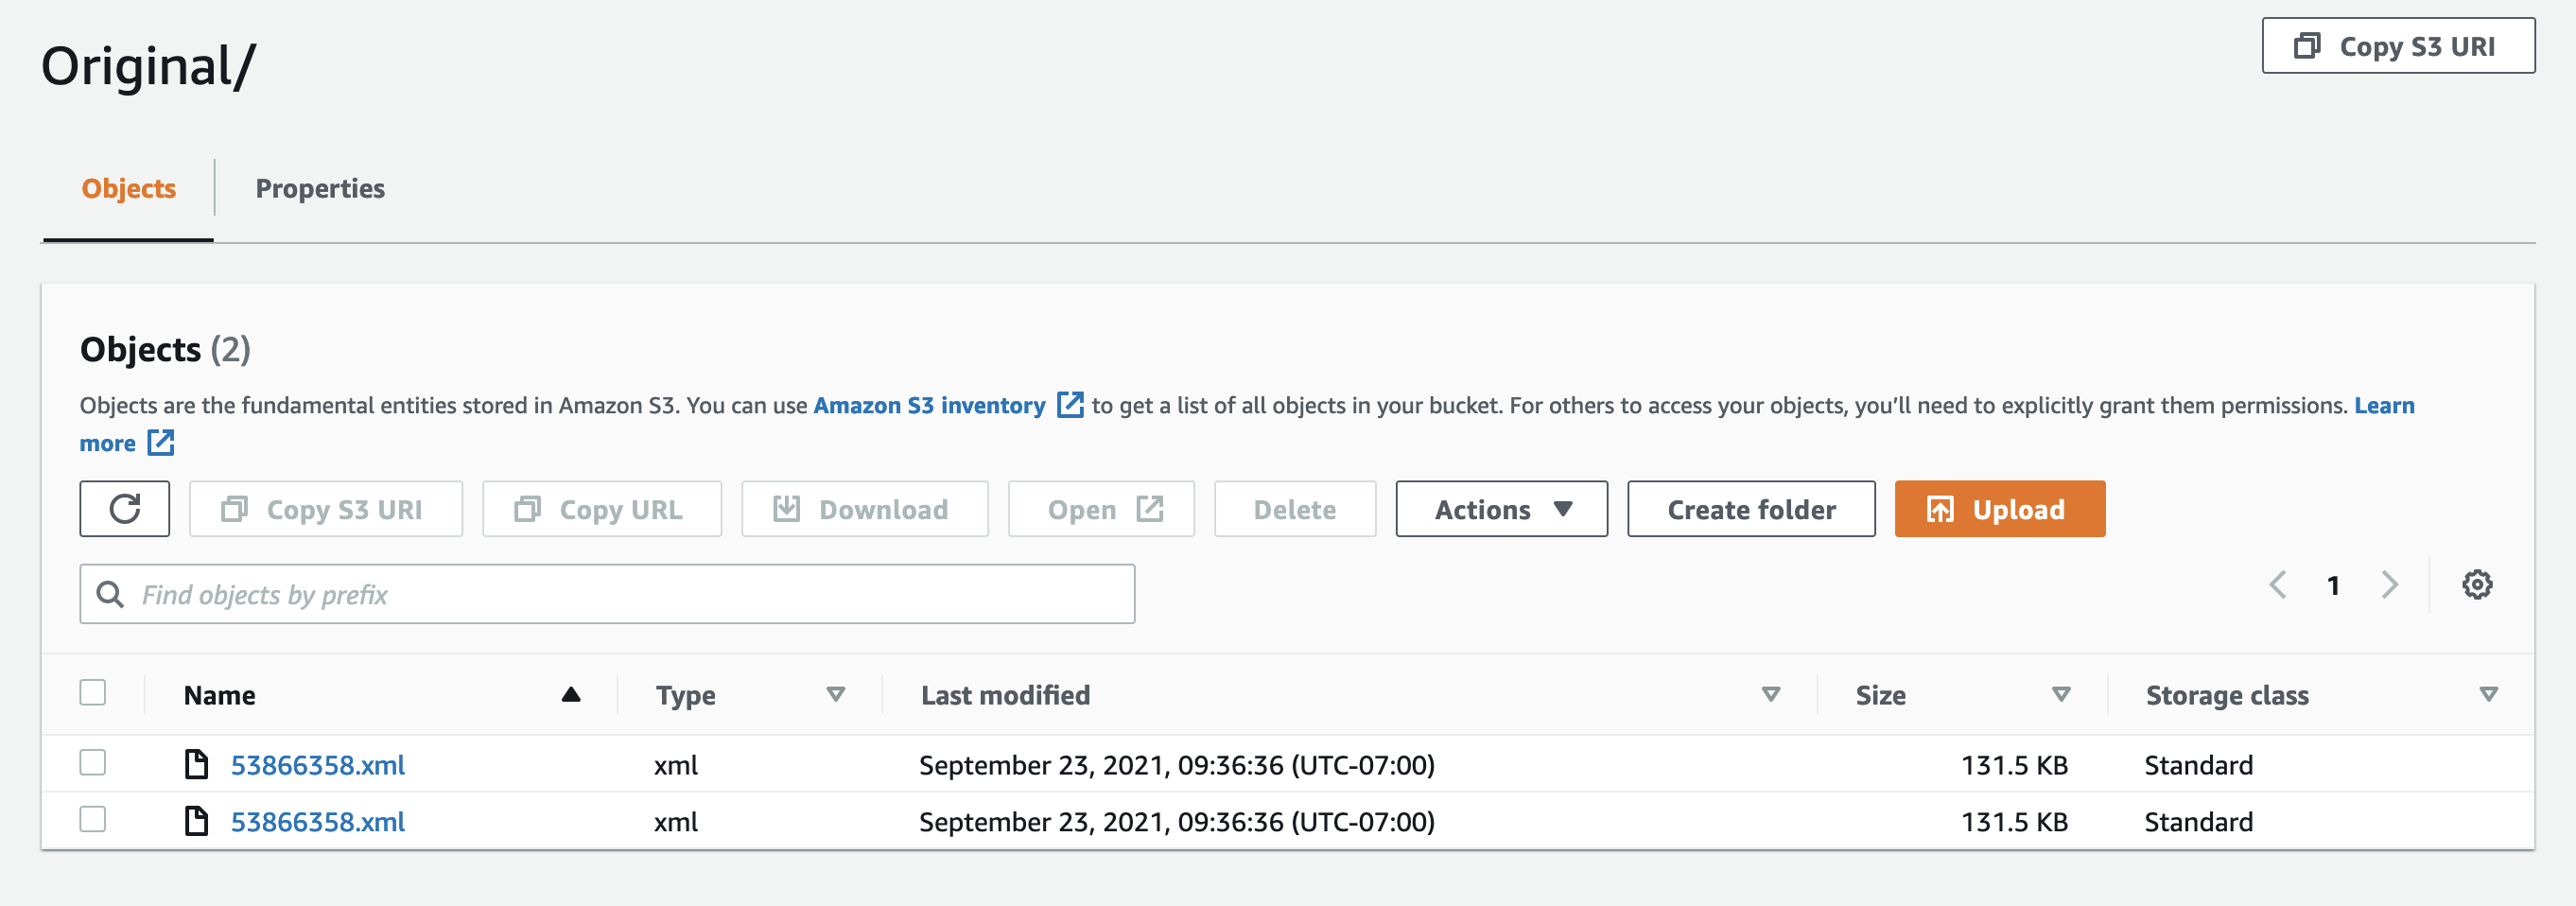Check the box for the second 53866358.xml row
Screen dimensions: 2576x906
[x=93, y=819]
